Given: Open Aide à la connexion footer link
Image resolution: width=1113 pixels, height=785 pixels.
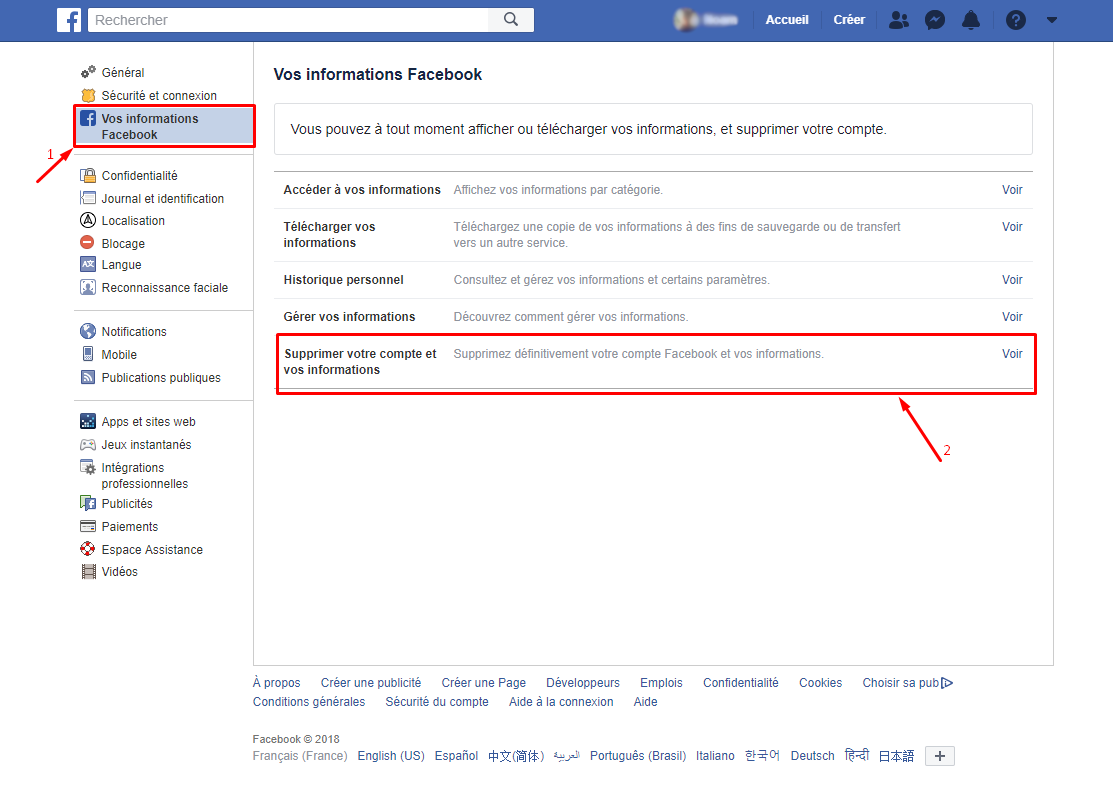Looking at the screenshot, I should [561, 701].
